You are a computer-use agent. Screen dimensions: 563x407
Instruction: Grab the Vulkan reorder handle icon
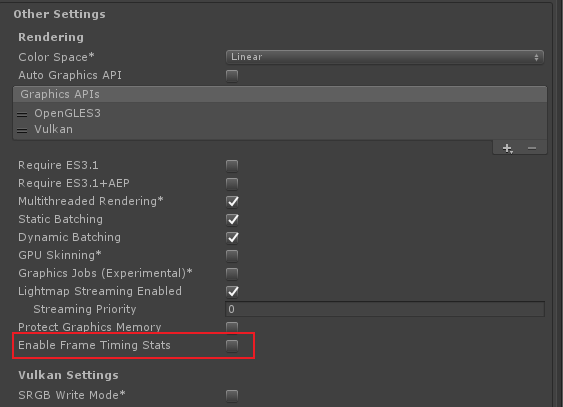[22, 131]
